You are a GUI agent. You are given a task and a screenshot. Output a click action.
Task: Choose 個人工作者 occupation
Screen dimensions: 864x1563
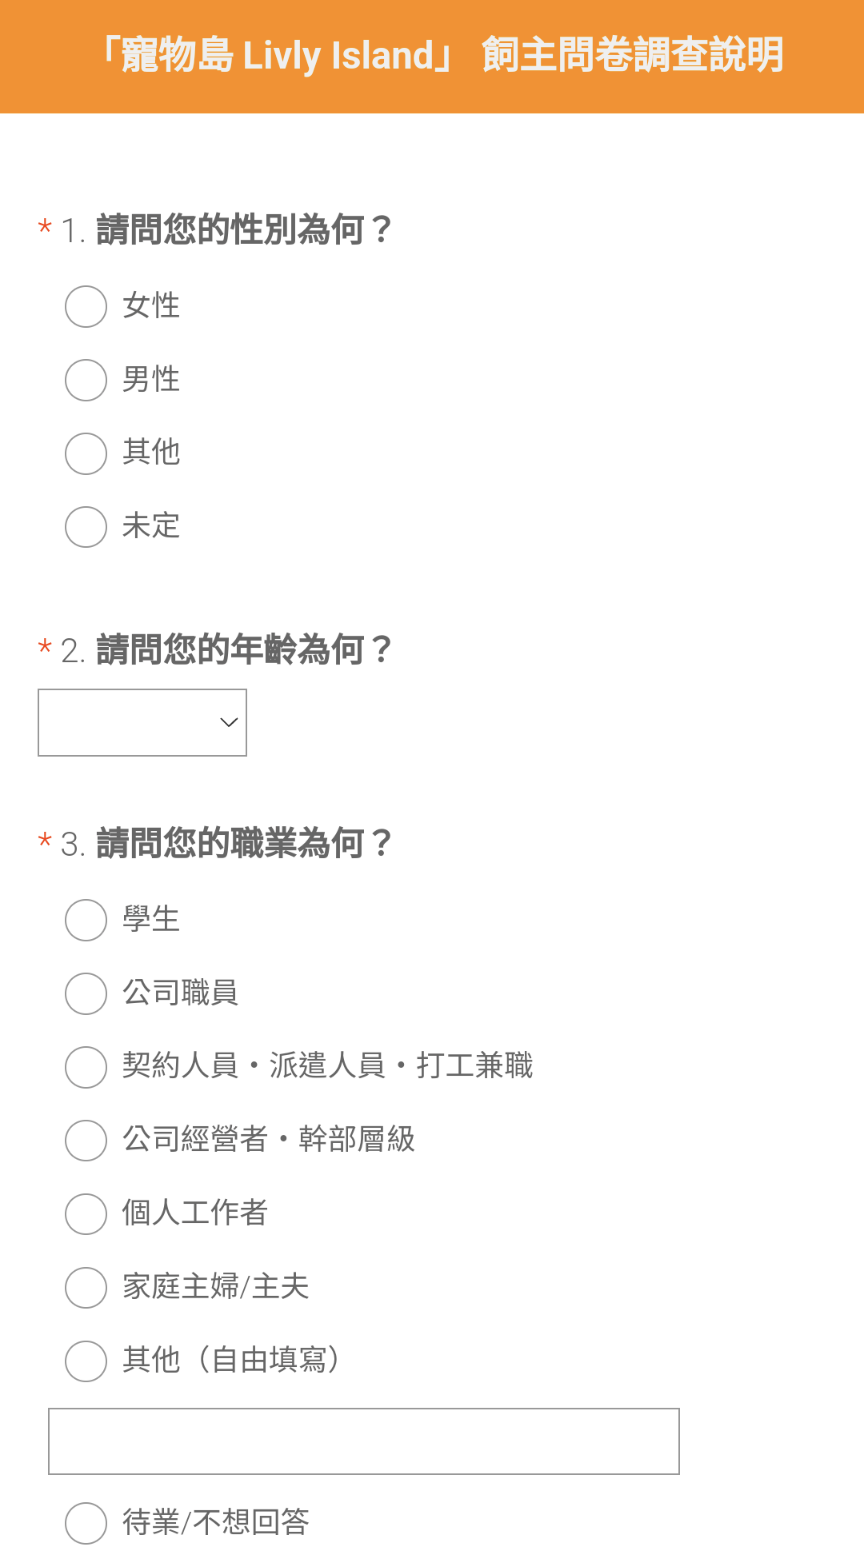(x=86, y=1214)
